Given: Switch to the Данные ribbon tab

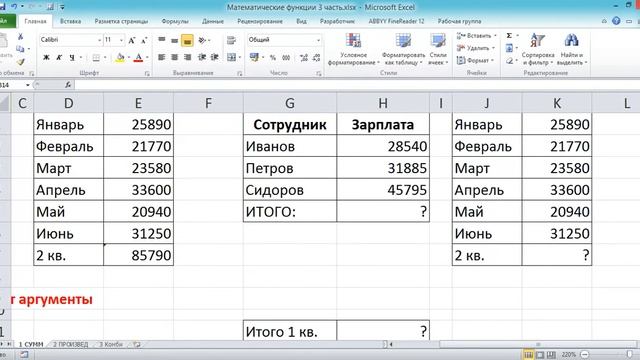Looking at the screenshot, I should coord(213,21).
